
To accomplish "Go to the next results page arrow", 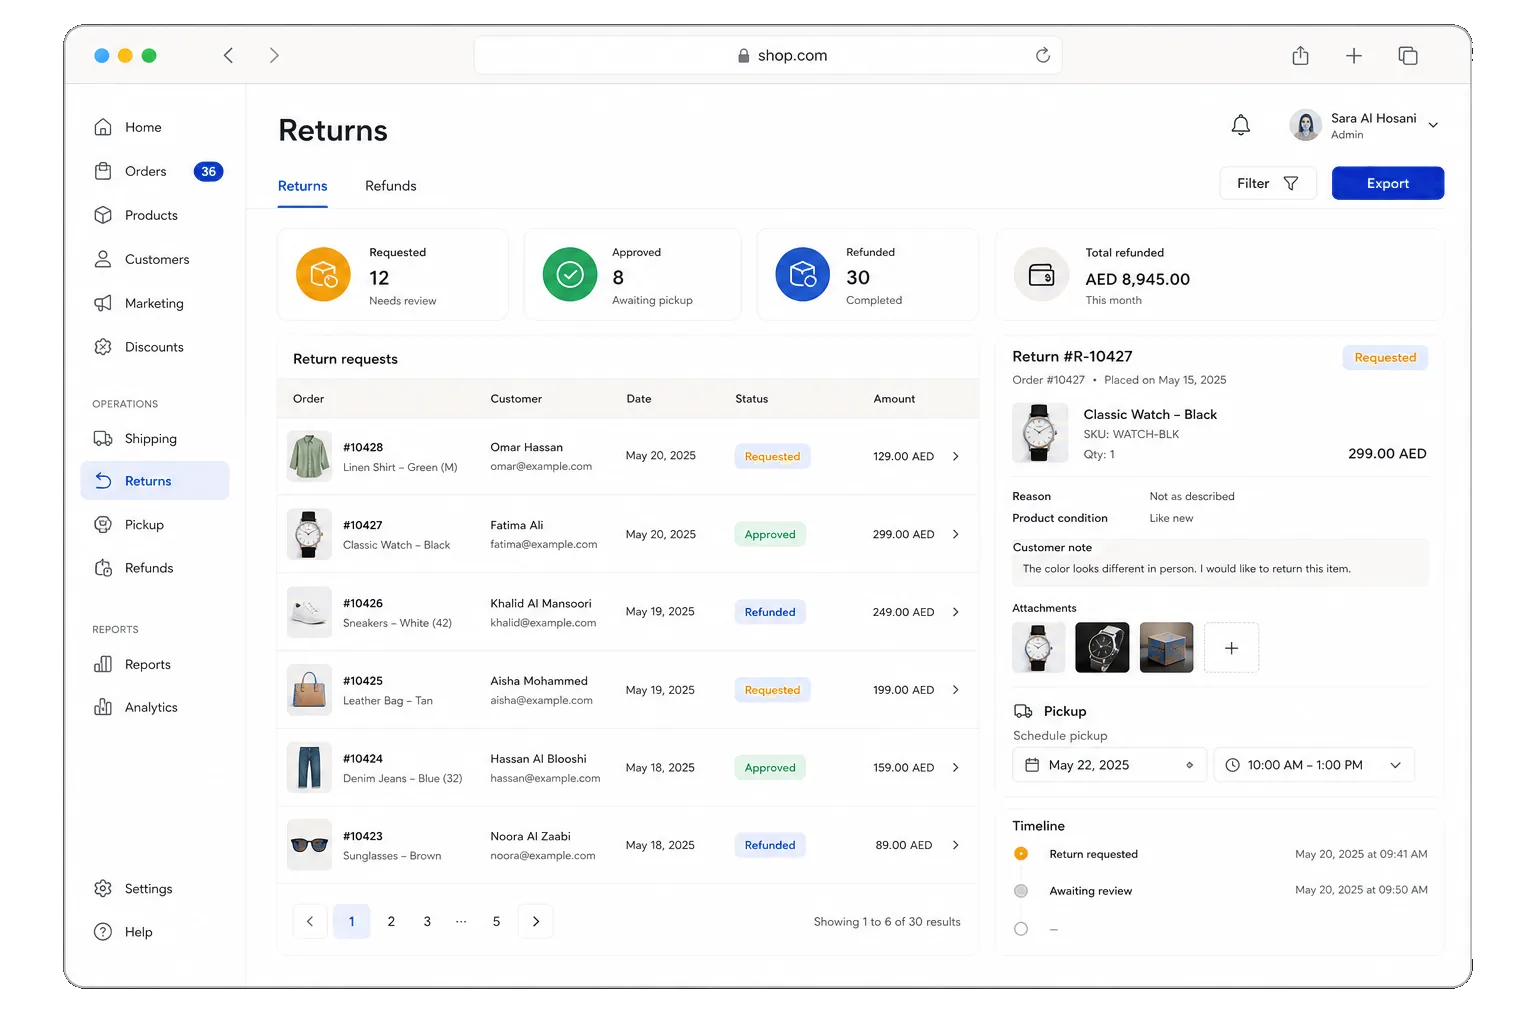I will [x=536, y=921].
